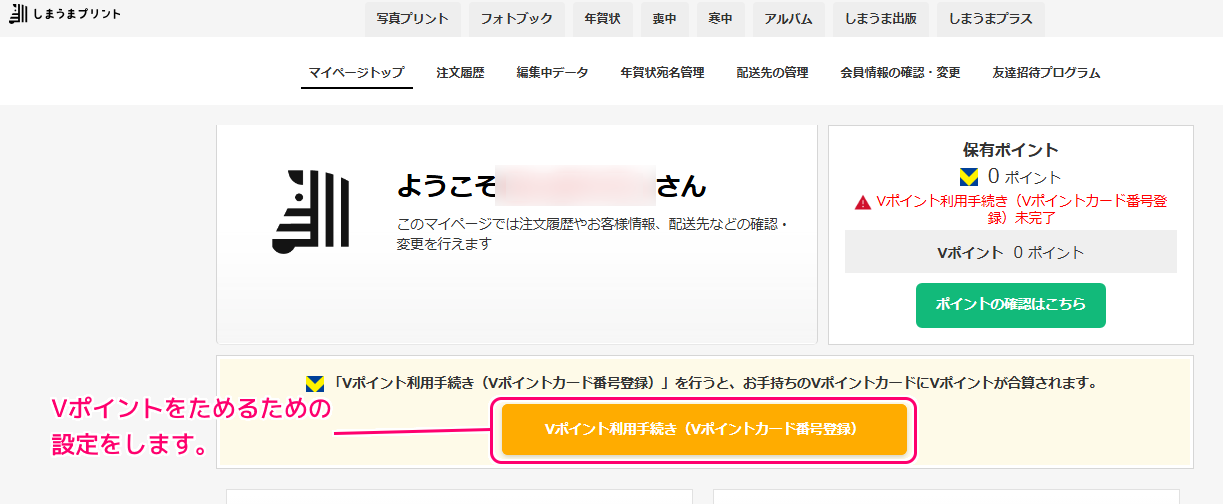Click the しまうまプリント logo in header
The height and width of the screenshot is (504, 1223).
64,14
